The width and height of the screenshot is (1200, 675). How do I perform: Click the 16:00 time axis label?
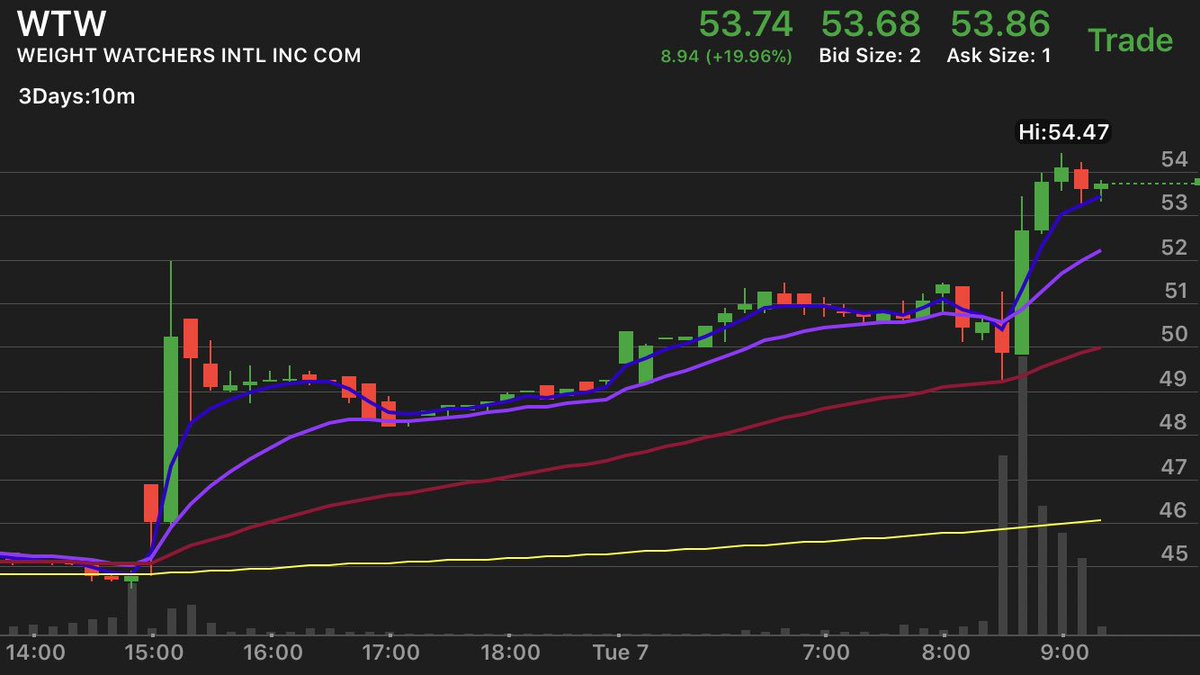pyautogui.click(x=272, y=653)
